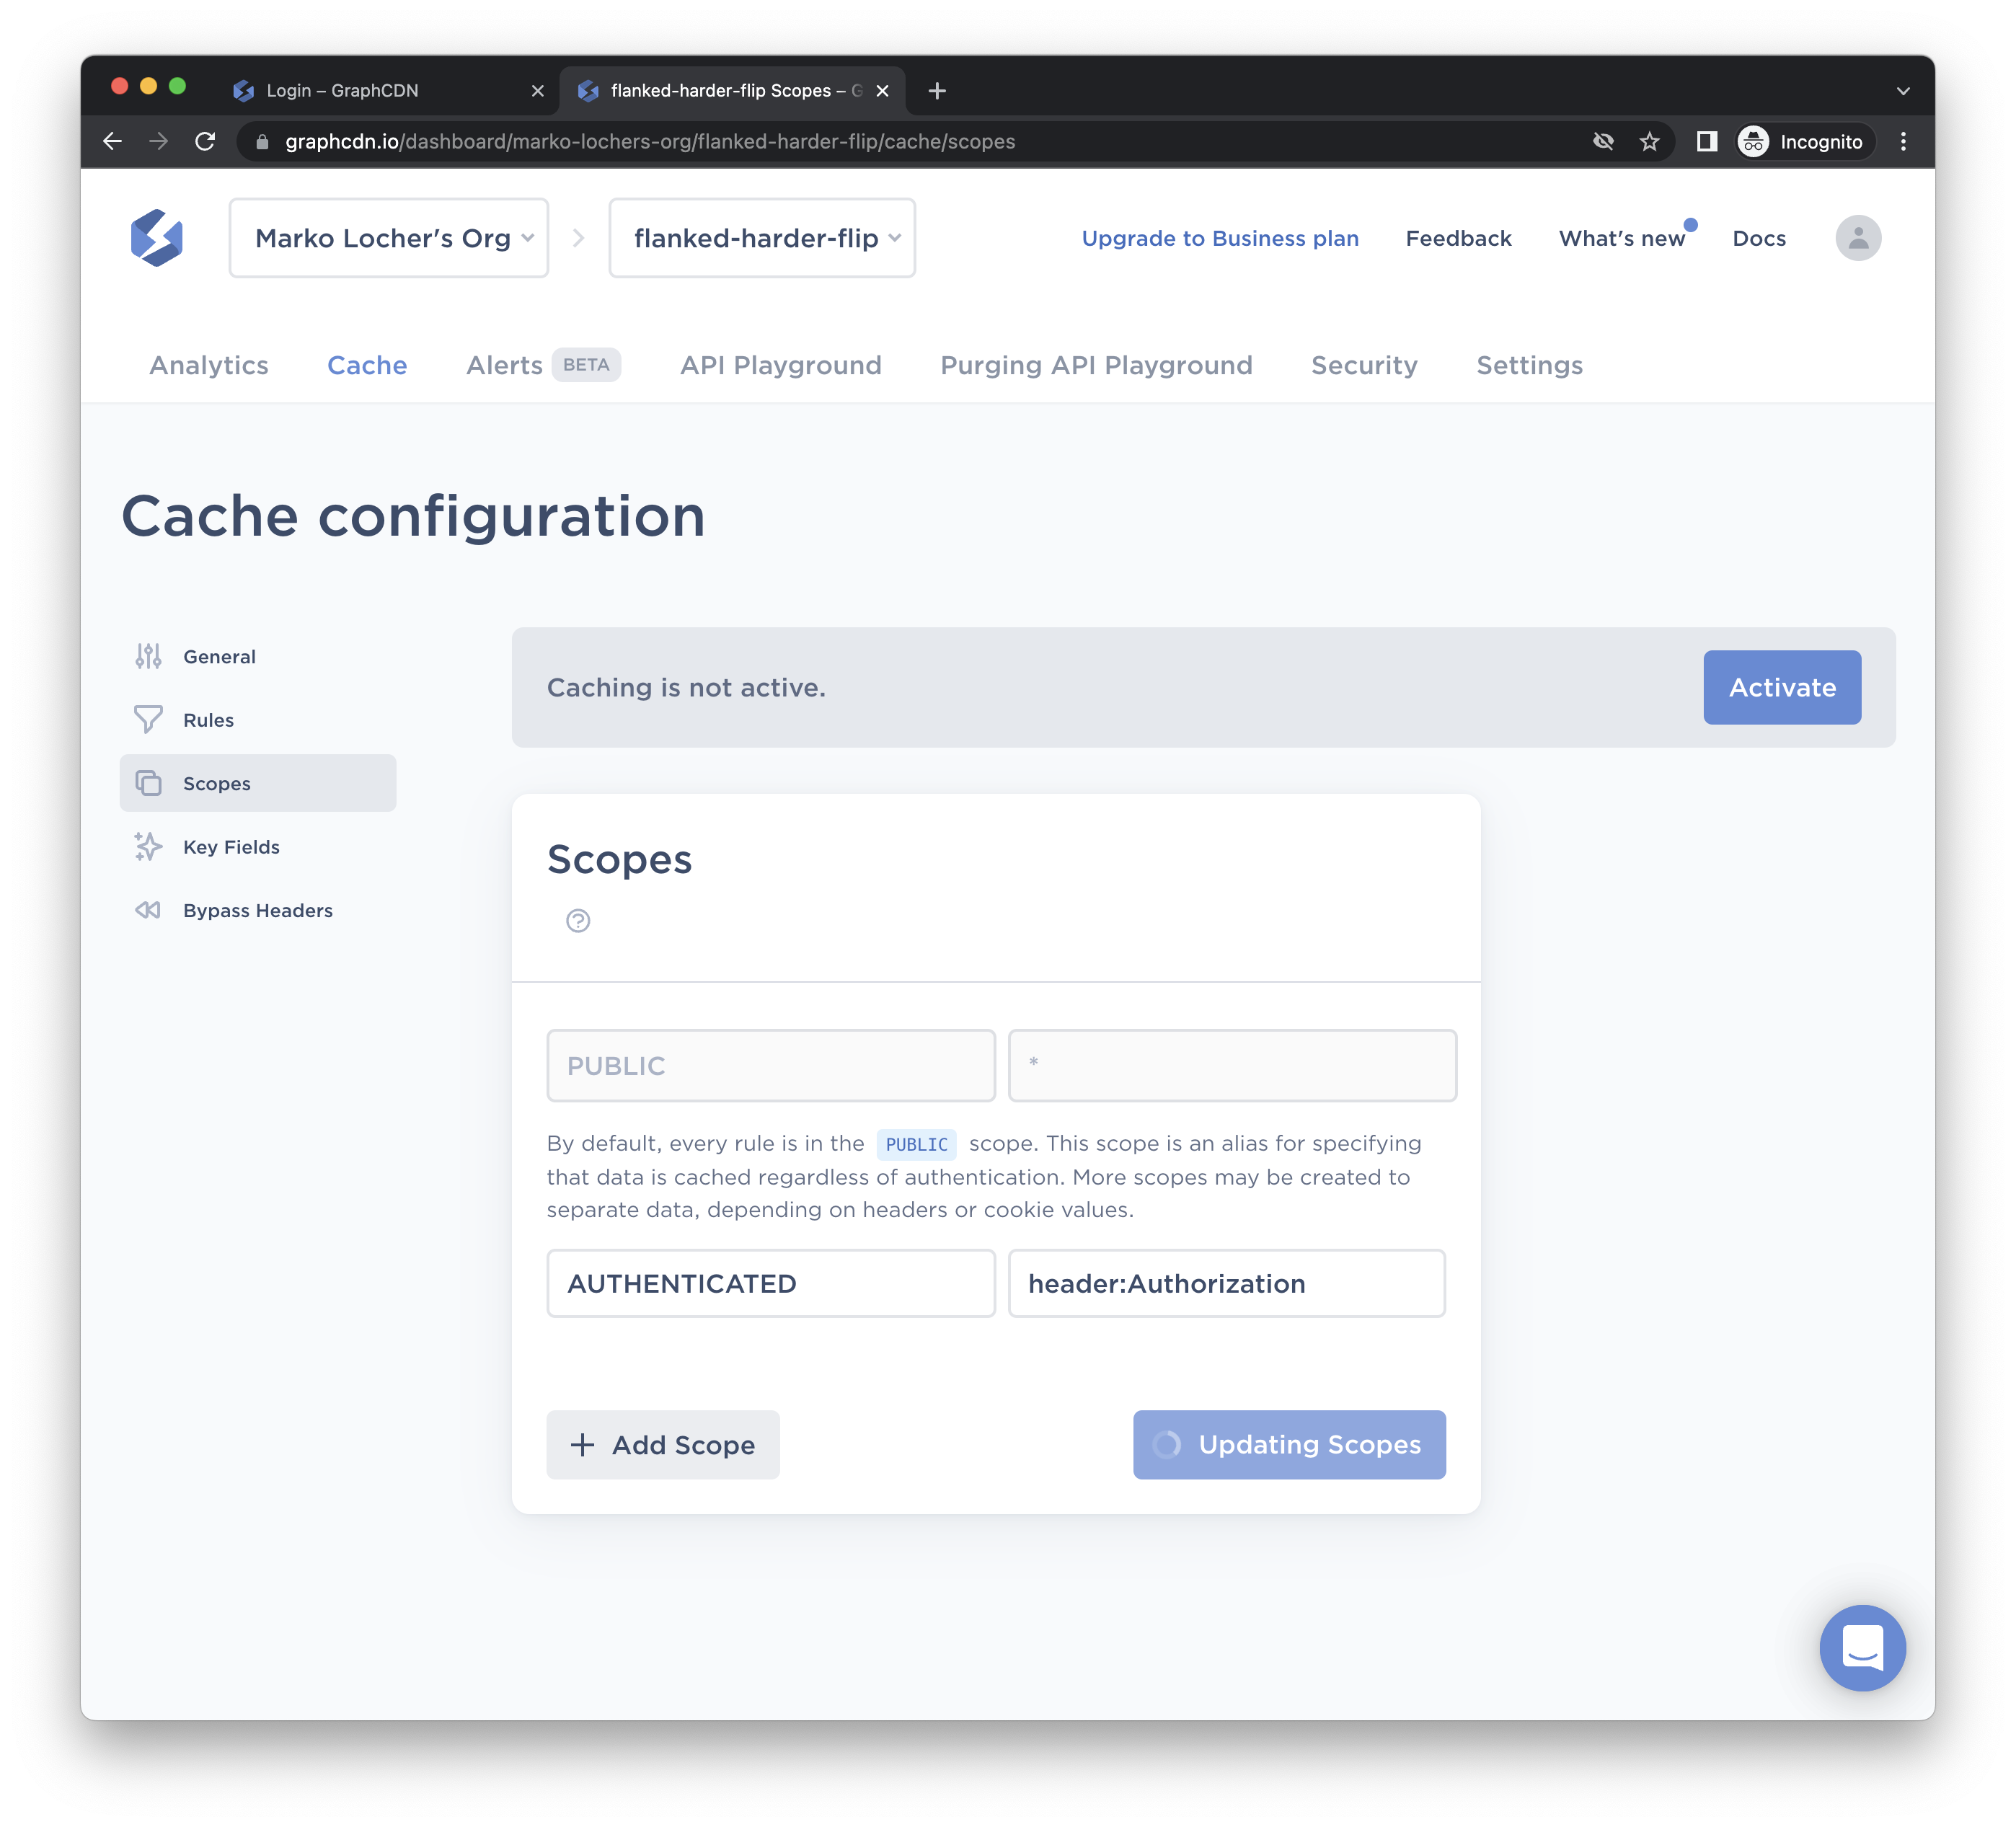Screen dimensions: 2016x1827
Task: Focus the AUTHENTICATED scope name field
Action: (771, 1283)
